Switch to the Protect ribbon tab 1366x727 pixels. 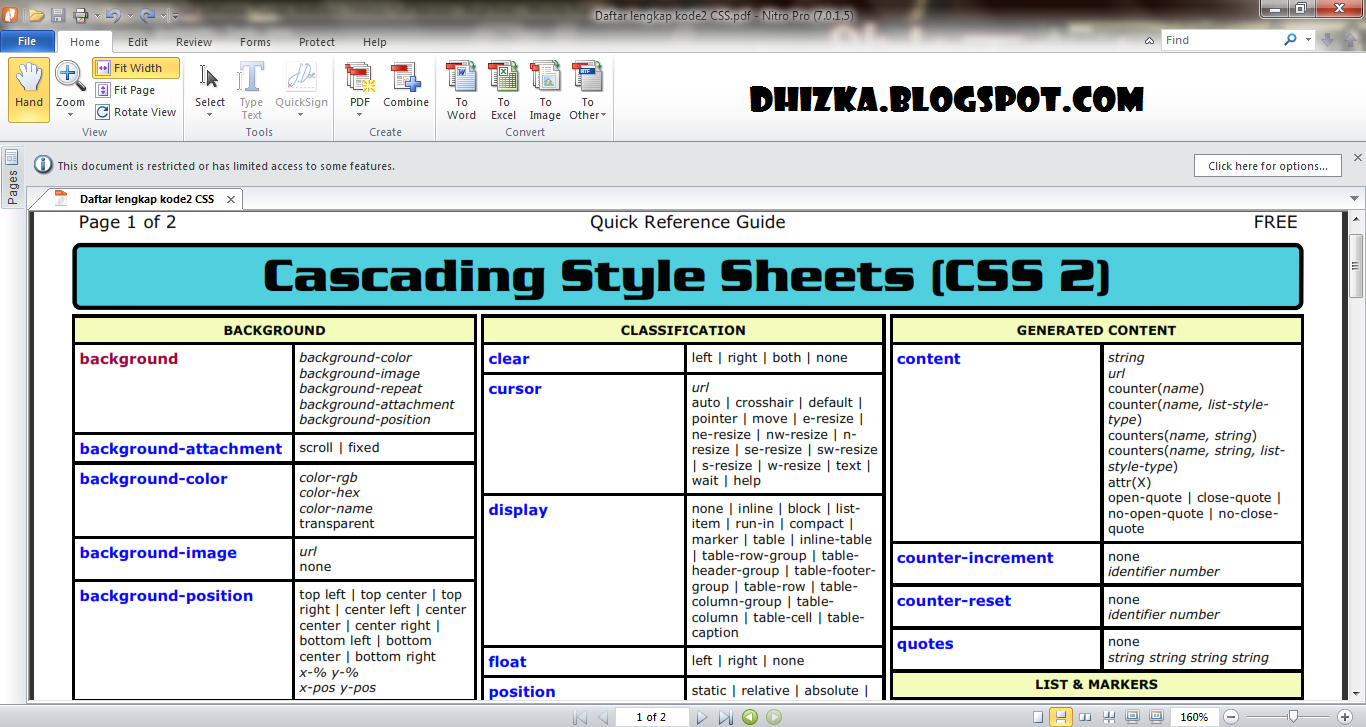317,42
